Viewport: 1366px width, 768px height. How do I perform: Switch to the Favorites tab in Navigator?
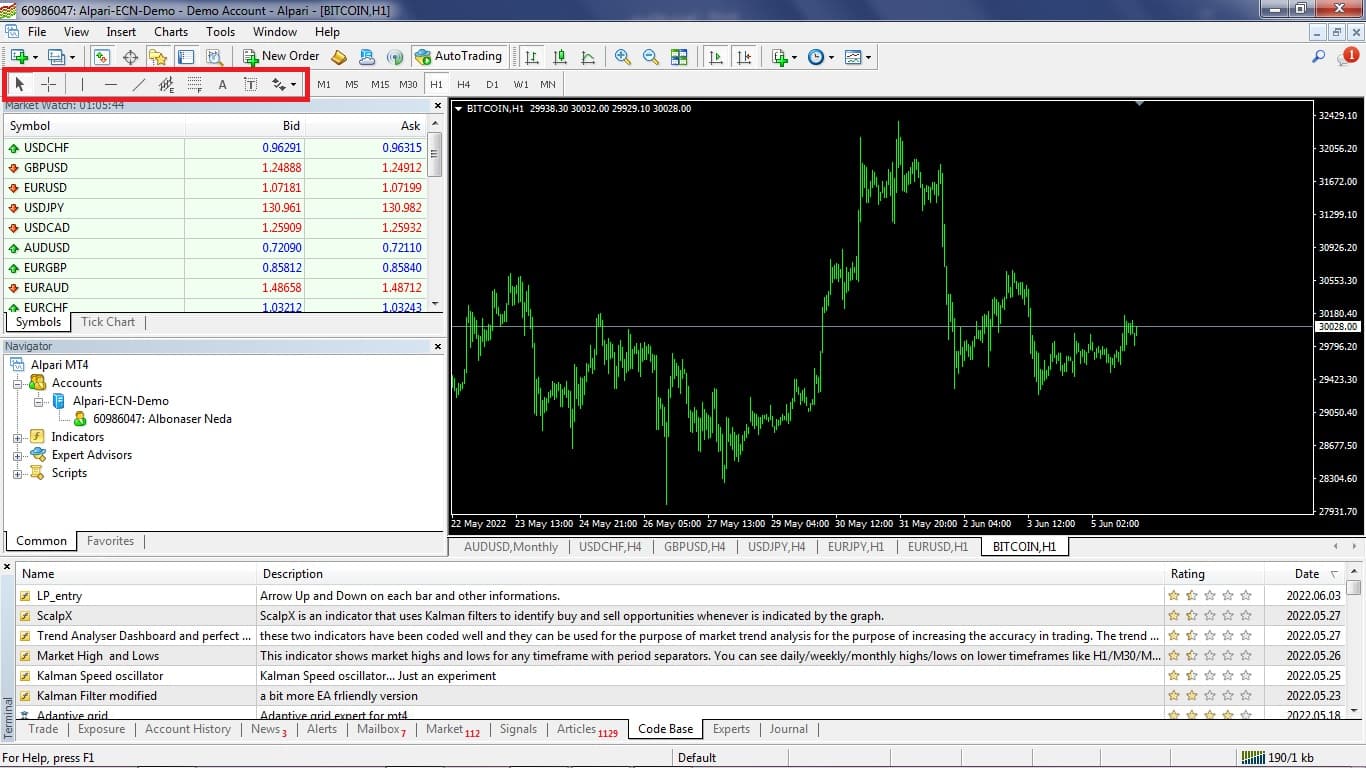(110, 541)
